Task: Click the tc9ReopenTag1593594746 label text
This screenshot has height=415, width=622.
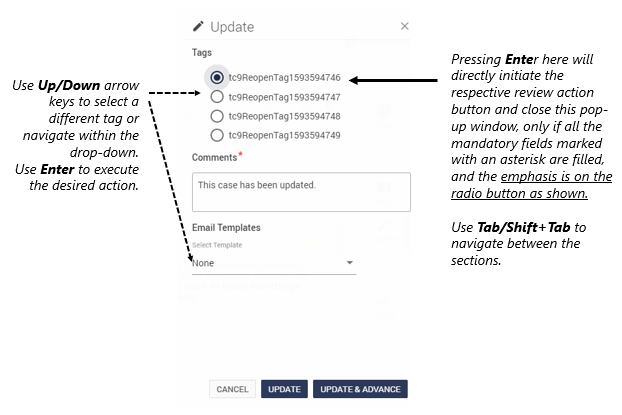Action: [x=284, y=77]
